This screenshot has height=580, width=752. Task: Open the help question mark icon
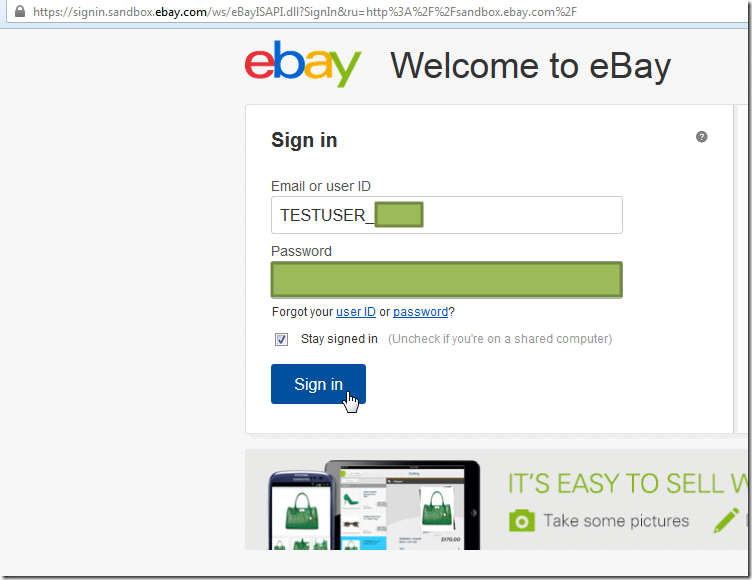701,137
